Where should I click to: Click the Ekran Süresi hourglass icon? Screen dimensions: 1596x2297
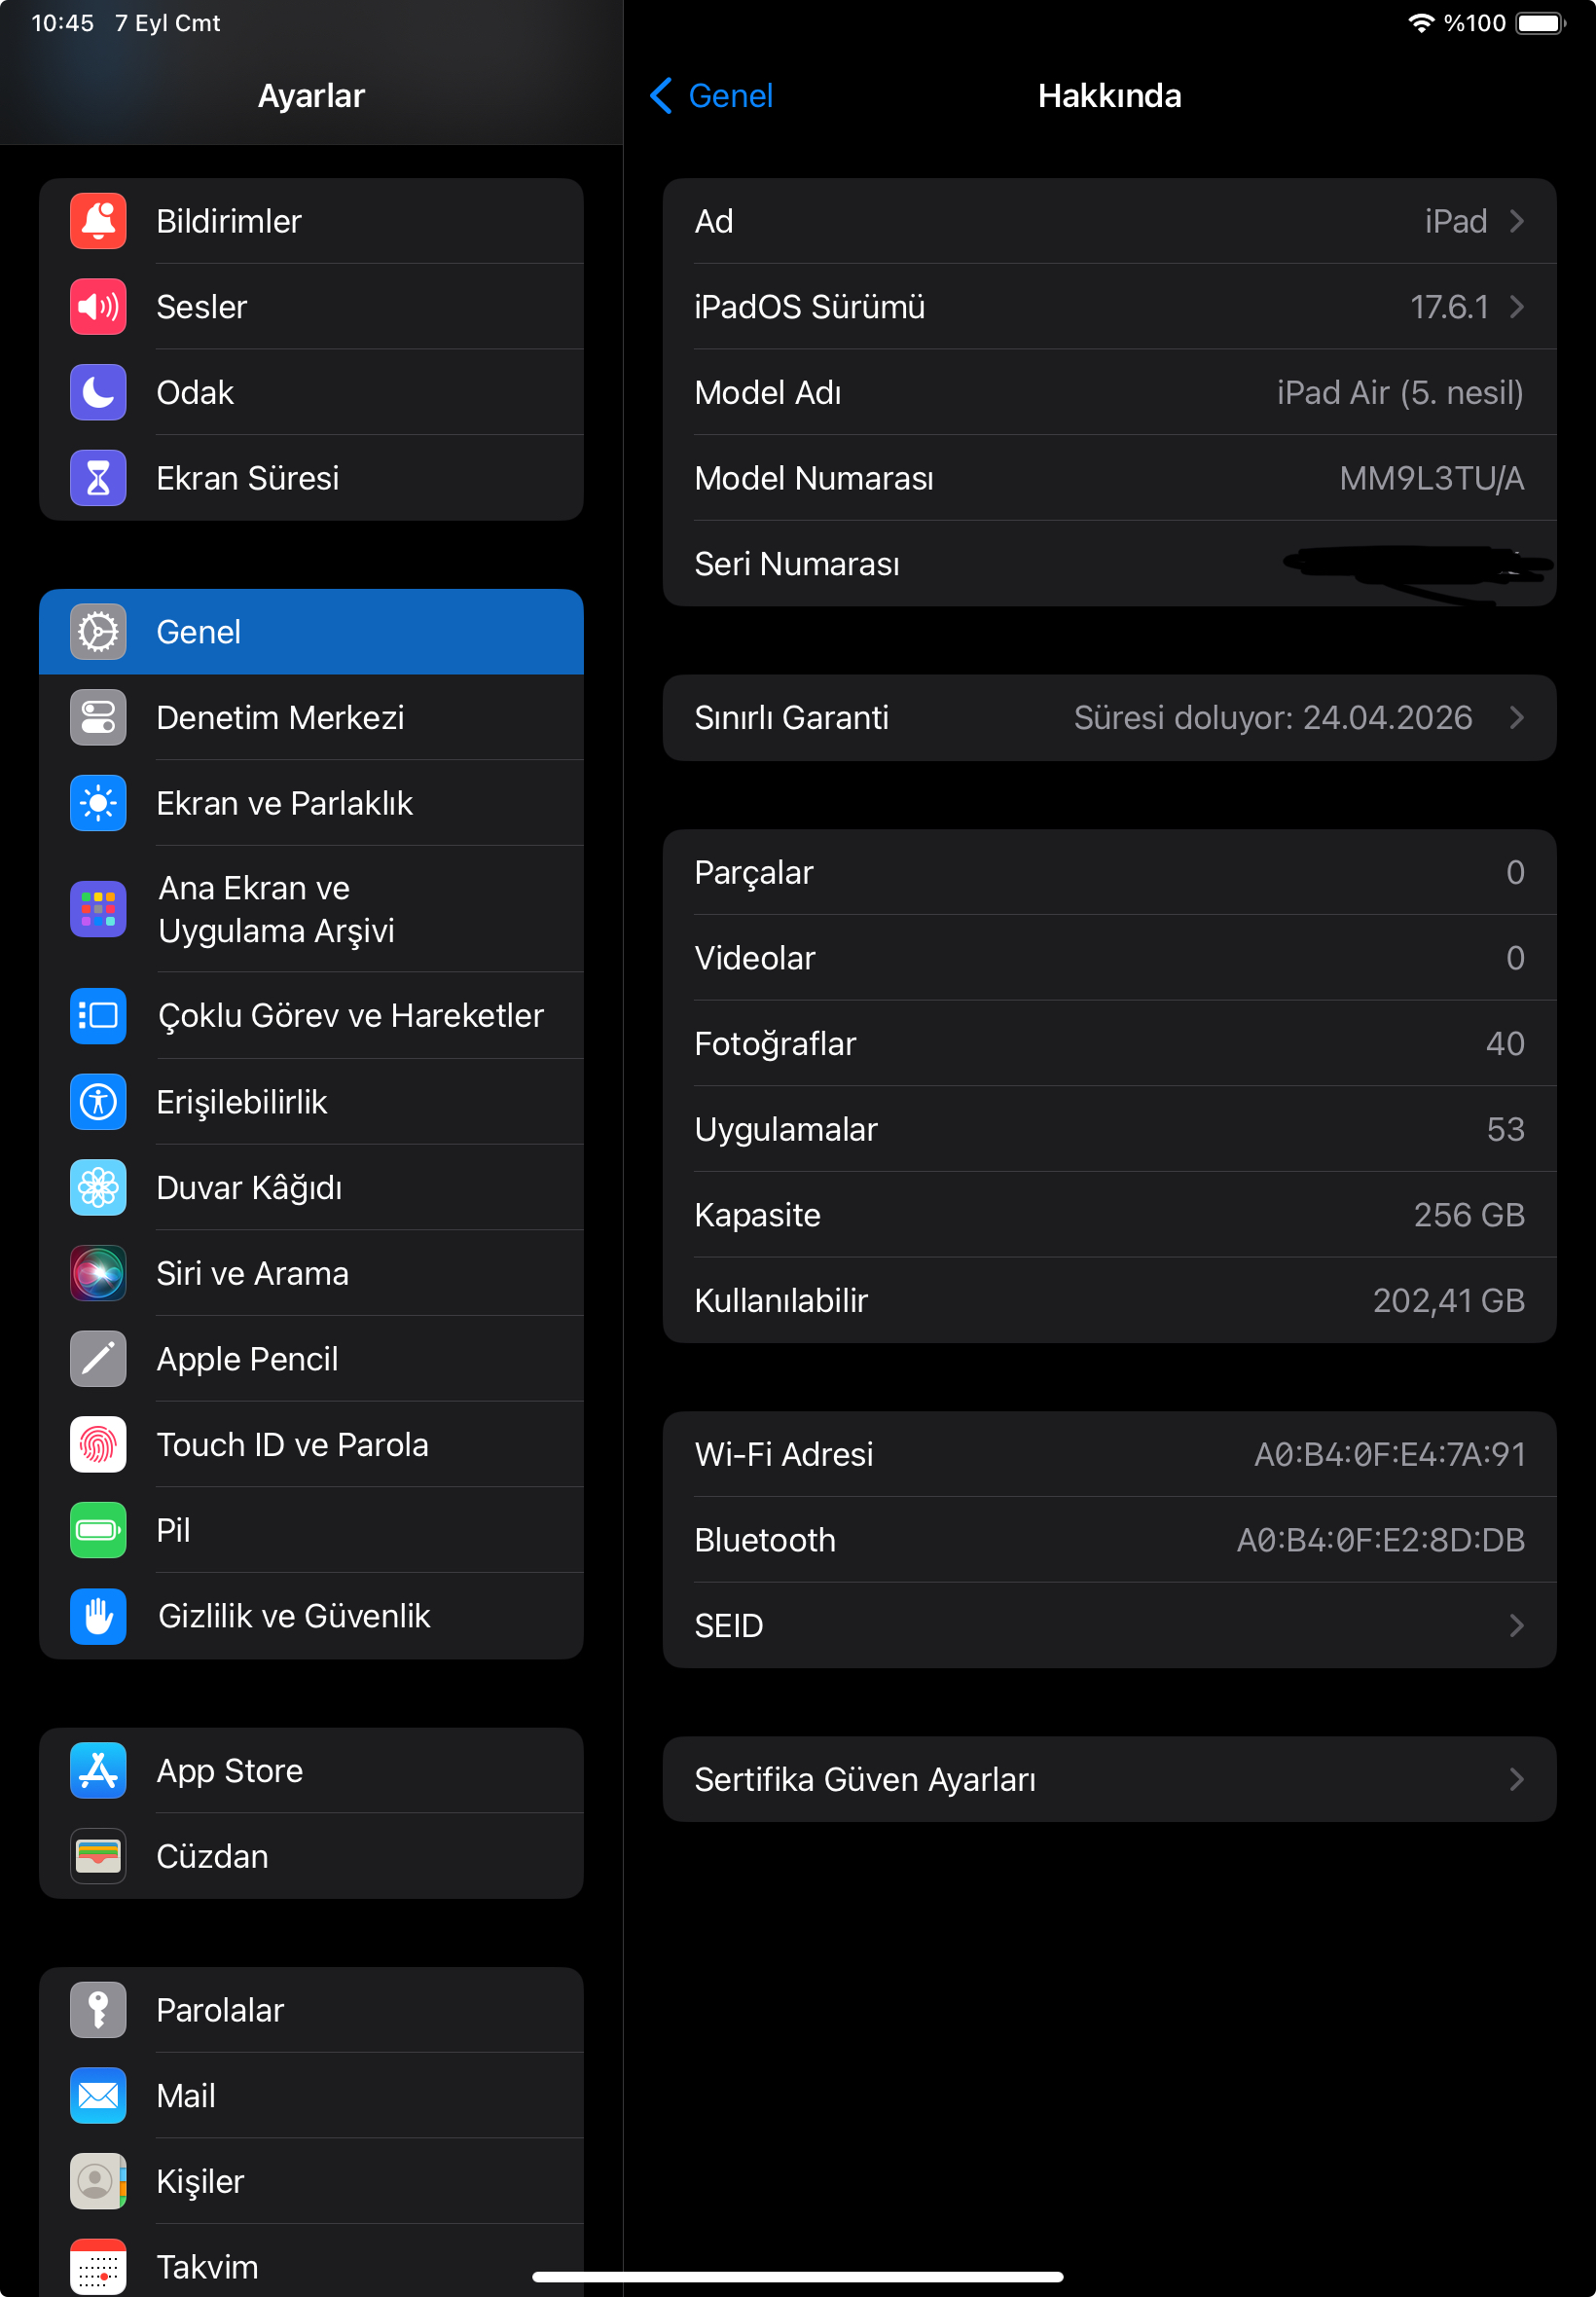point(97,478)
